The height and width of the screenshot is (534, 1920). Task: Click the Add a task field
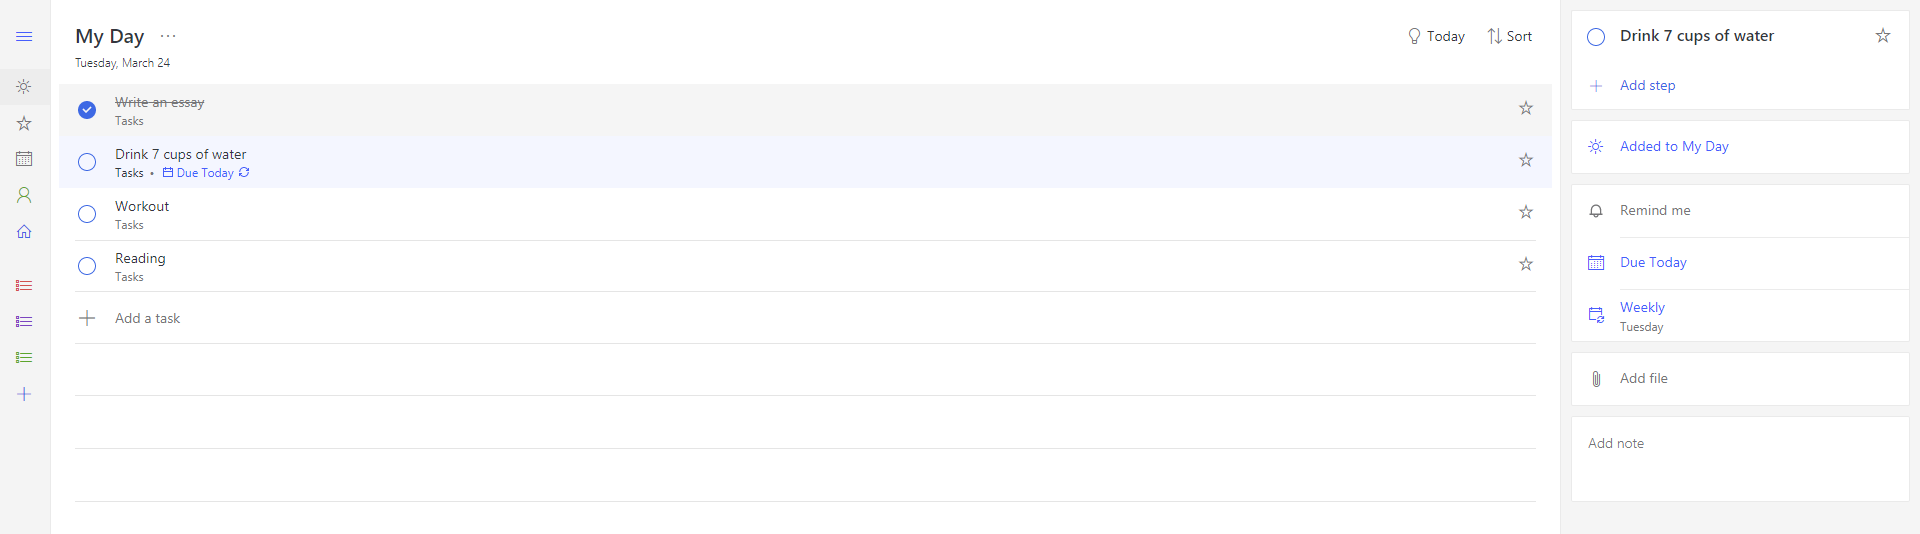click(x=148, y=318)
